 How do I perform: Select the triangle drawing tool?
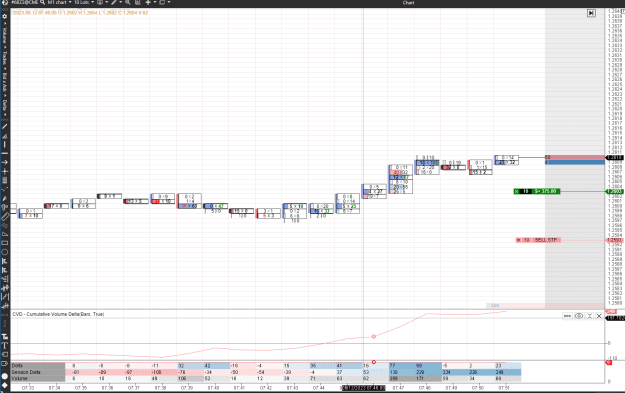(5, 234)
